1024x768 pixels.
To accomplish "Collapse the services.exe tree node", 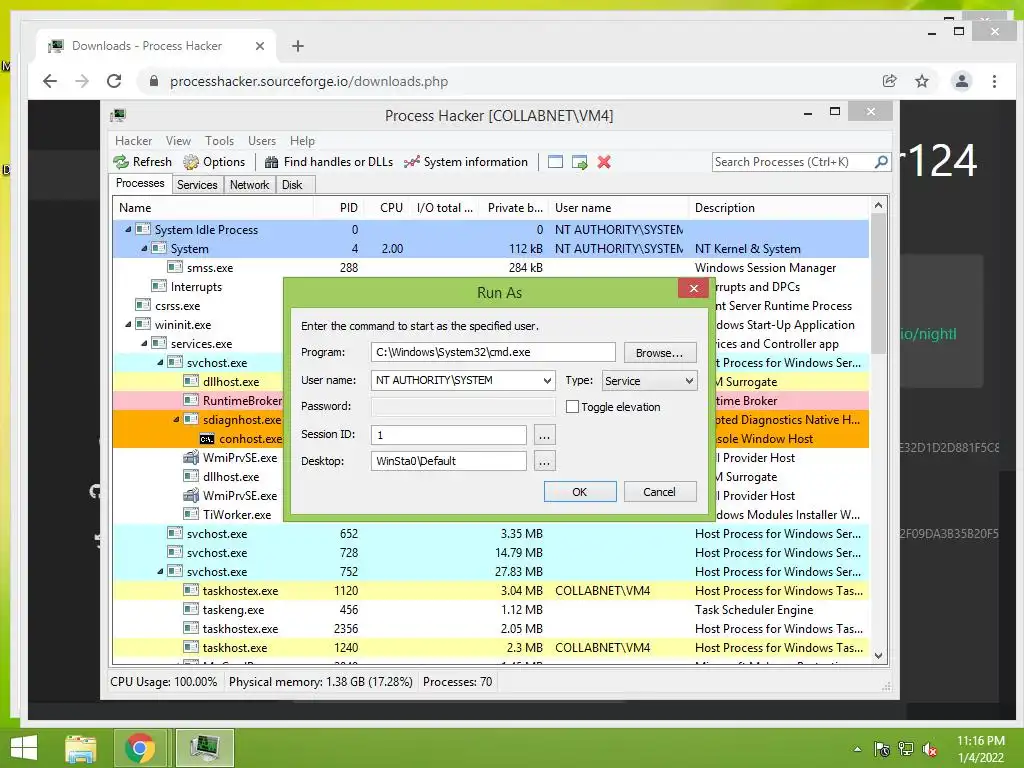I will tap(144, 343).
